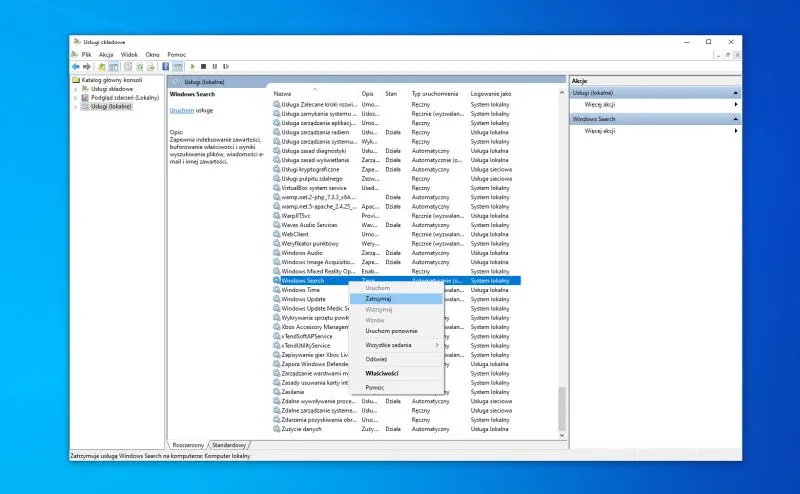Select the Windows Update service name
The image size is (800, 494).
pos(304,299)
